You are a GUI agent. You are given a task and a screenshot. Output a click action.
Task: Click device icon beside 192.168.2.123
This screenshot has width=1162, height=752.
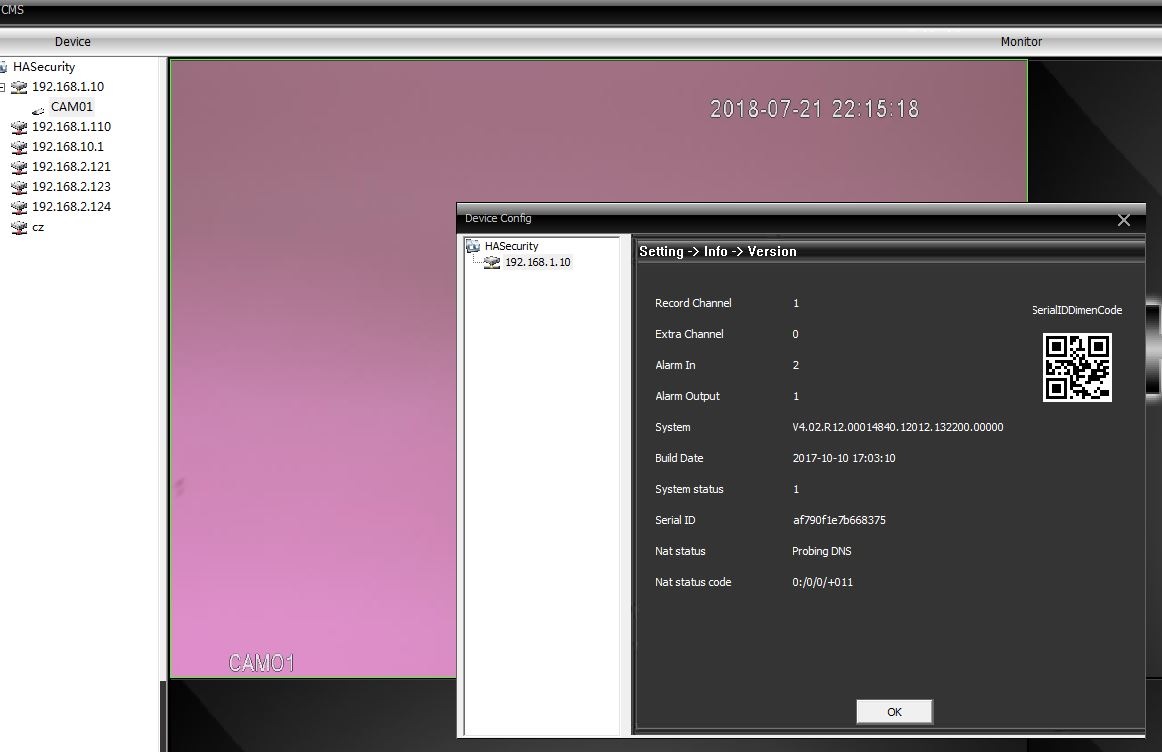[x=19, y=187]
